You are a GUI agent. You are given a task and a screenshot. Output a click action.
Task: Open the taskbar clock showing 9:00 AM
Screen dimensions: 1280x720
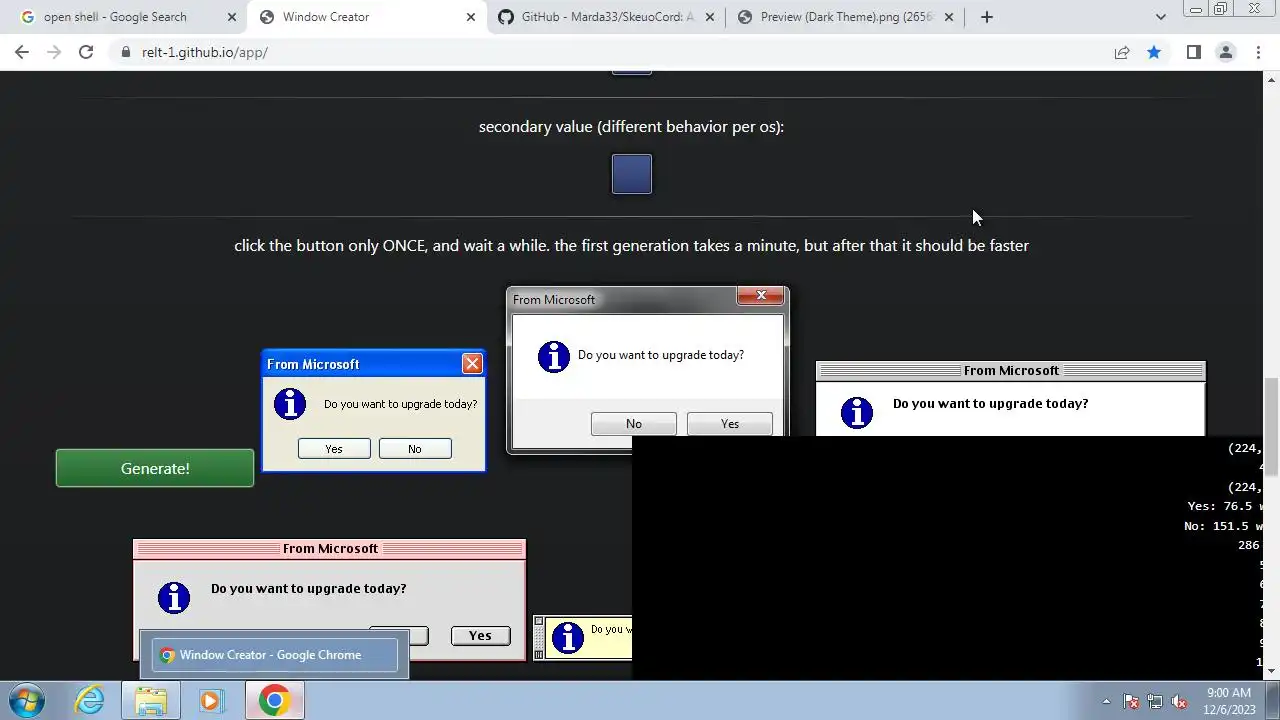coord(1229,701)
